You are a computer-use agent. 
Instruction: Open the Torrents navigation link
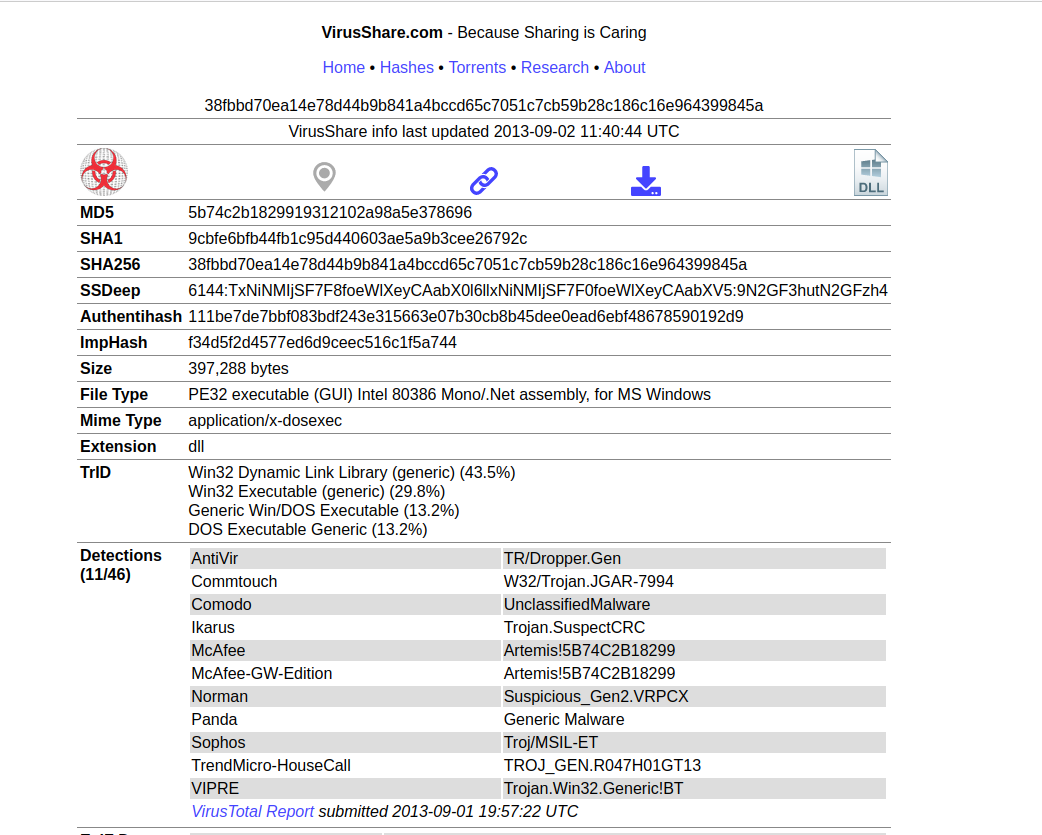point(477,68)
